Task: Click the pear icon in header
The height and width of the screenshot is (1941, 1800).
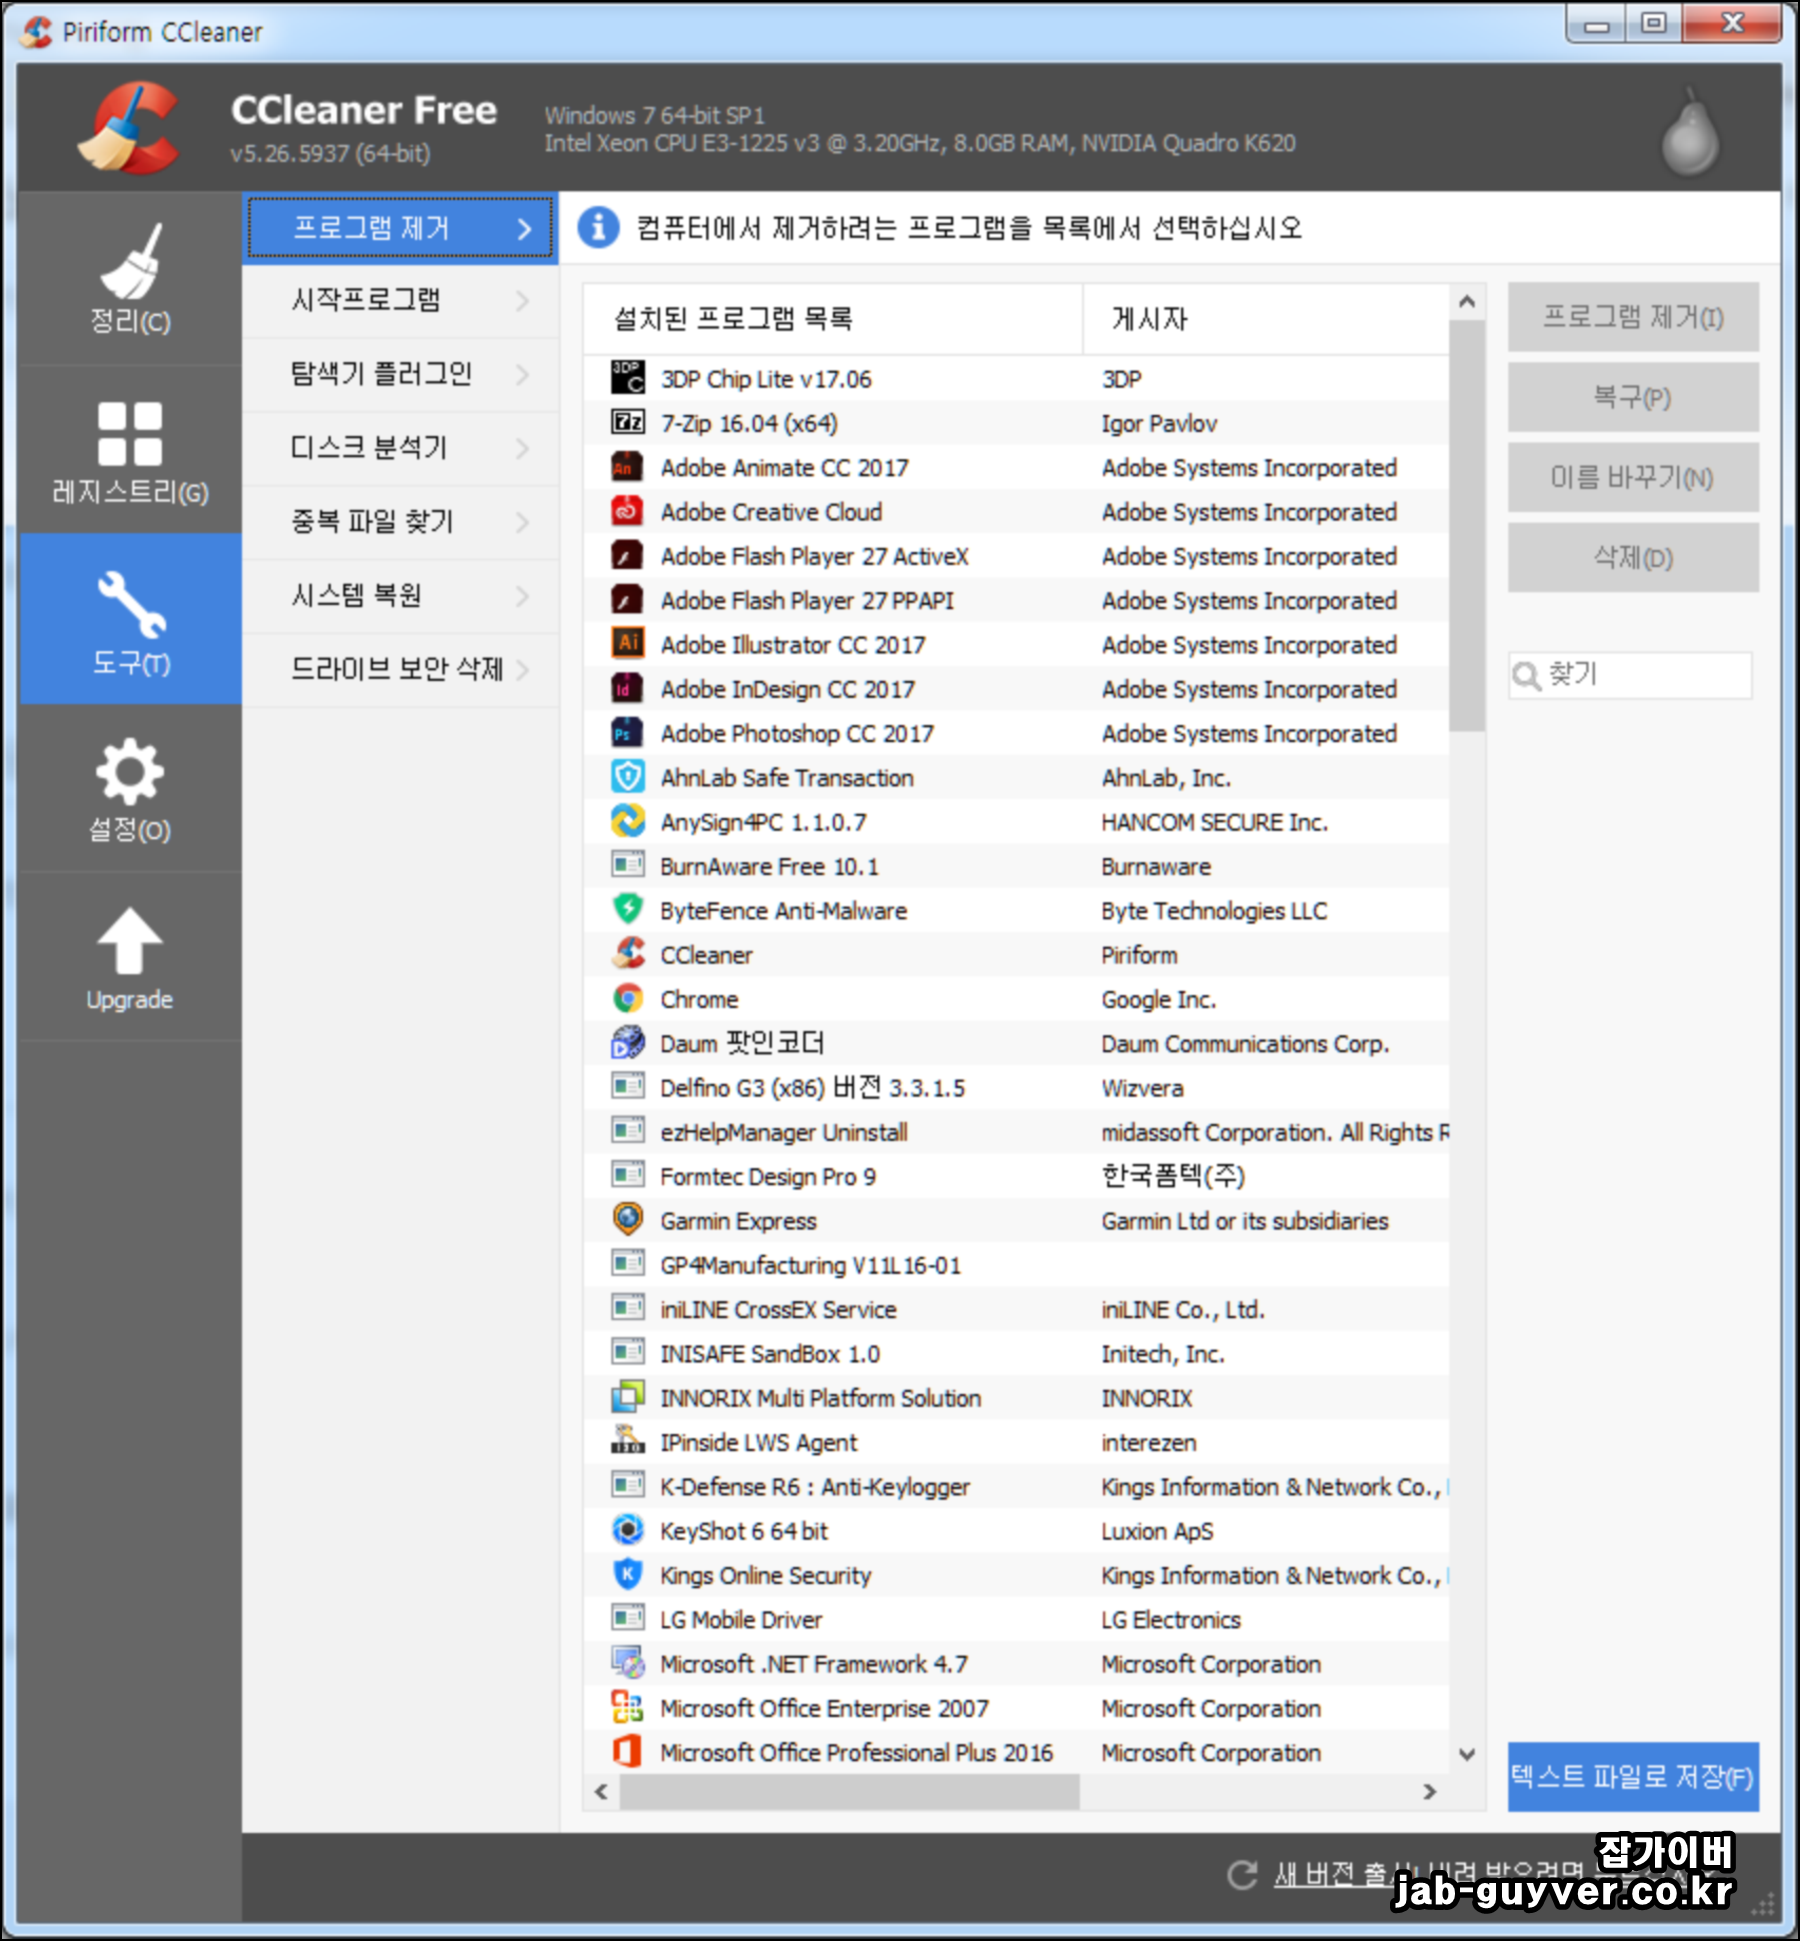Action: pos(1690,131)
